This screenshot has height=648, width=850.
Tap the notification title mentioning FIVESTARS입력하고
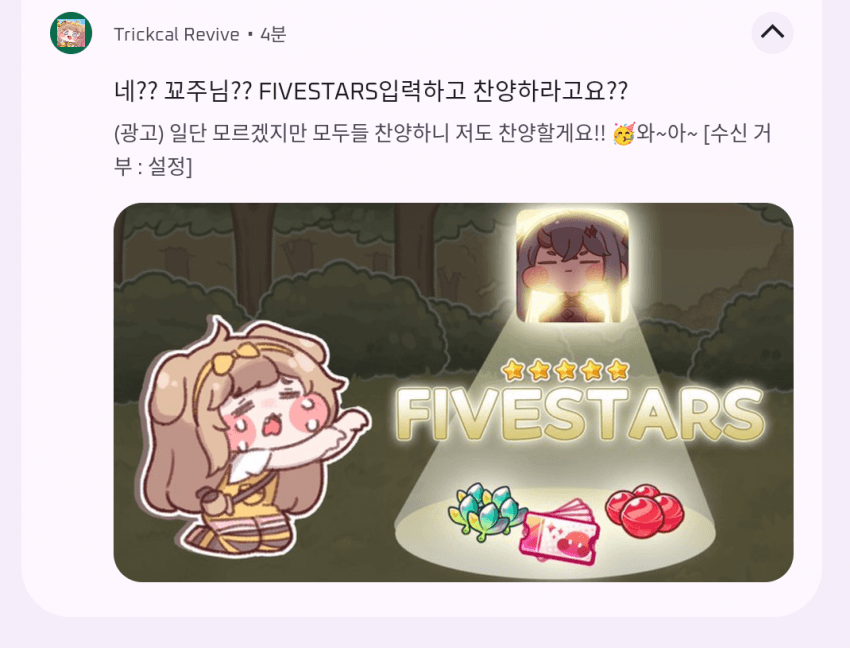(x=371, y=91)
